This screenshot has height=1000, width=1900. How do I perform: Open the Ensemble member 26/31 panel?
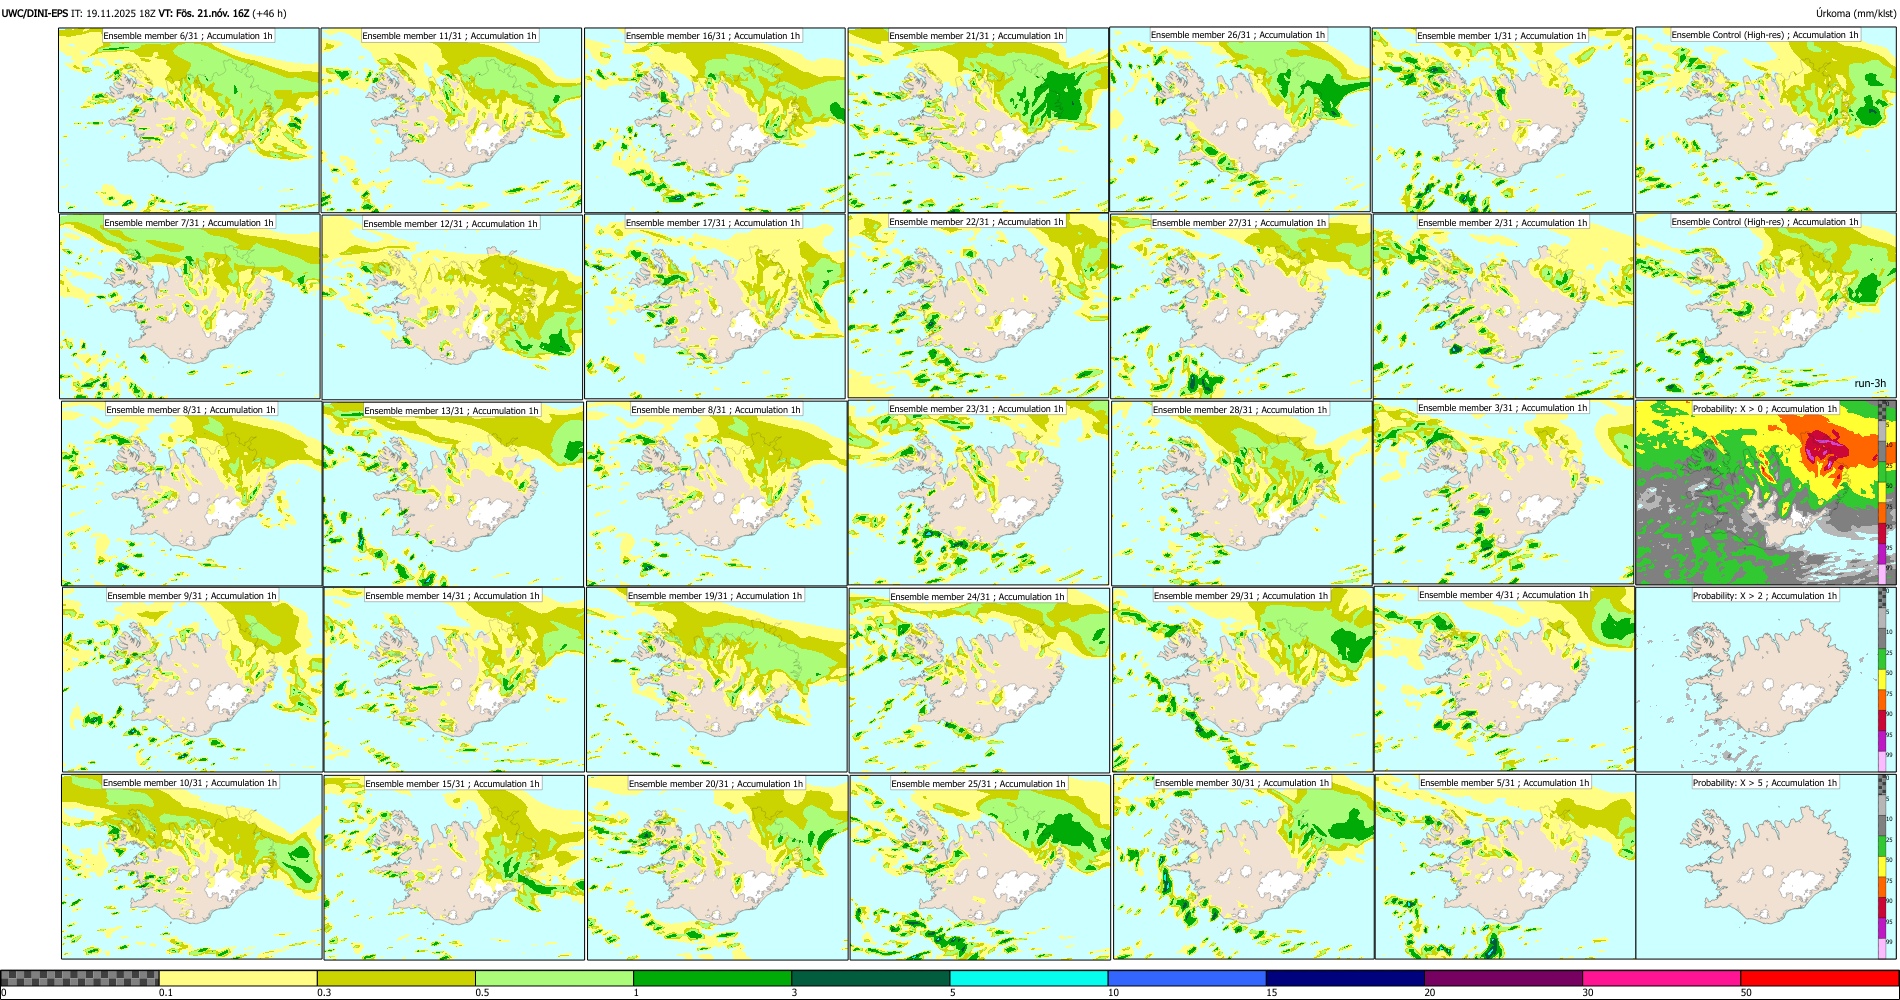[x=1240, y=119]
